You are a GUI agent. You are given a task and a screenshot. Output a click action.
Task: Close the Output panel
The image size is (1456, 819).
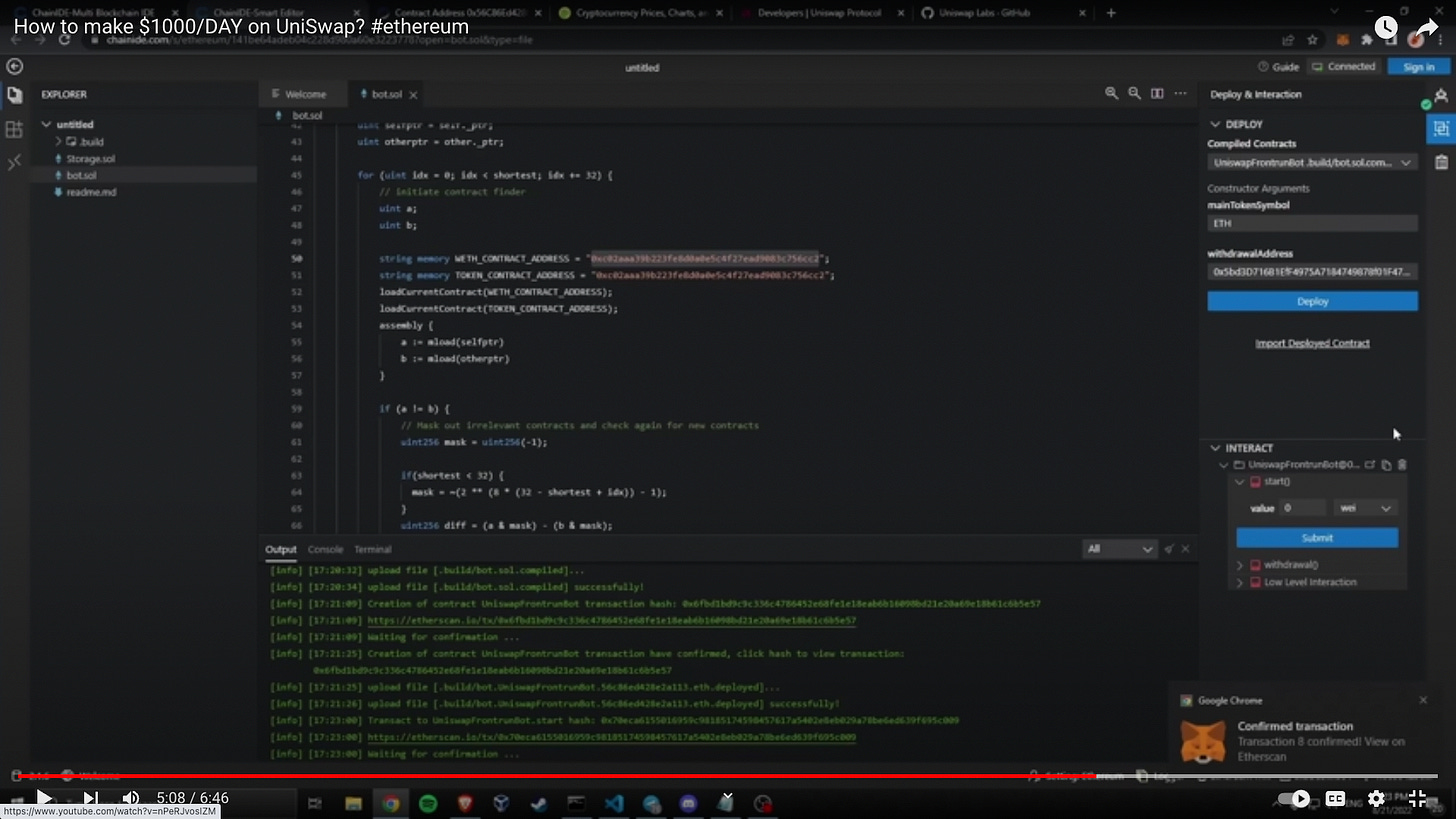[x=1185, y=549]
